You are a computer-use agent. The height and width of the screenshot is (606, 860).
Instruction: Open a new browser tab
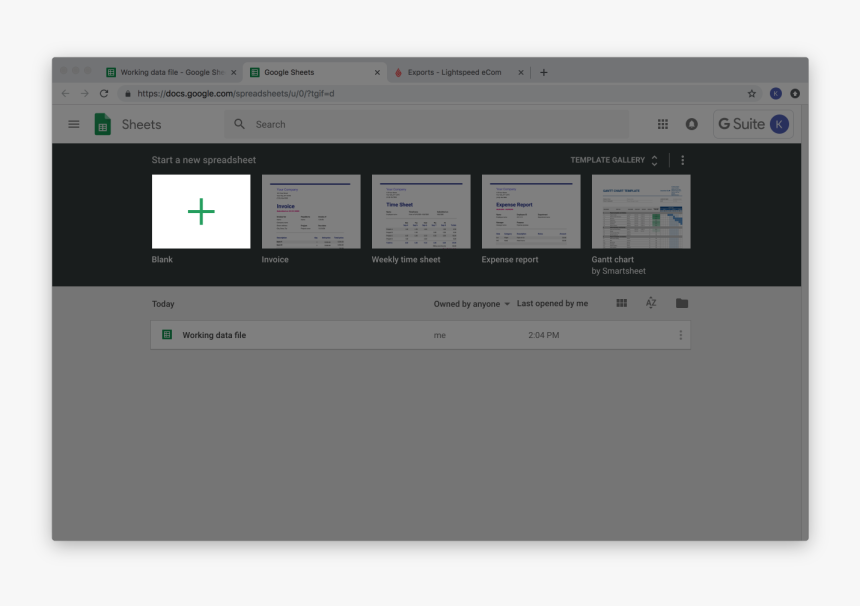pos(543,72)
